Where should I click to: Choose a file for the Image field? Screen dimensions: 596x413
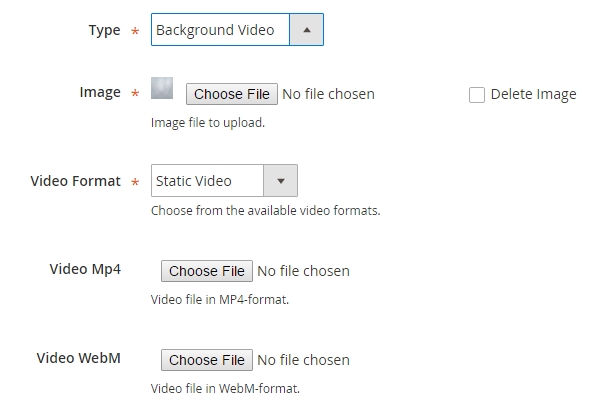pos(232,94)
